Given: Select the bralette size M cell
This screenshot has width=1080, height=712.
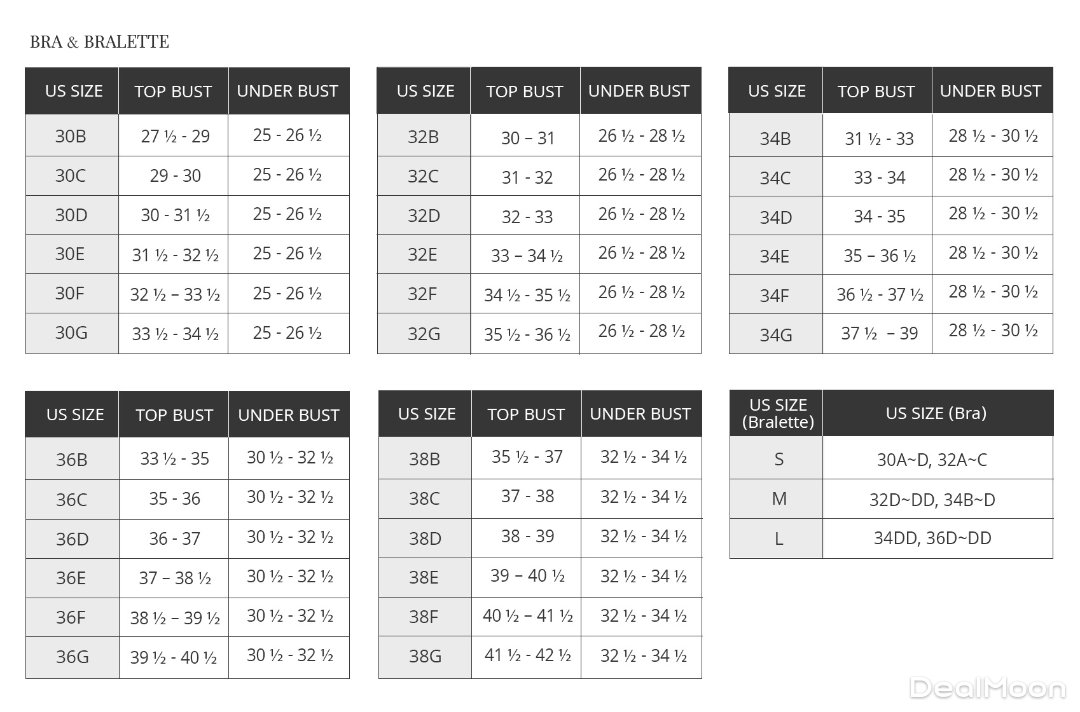Looking at the screenshot, I should pyautogui.click(x=779, y=499).
